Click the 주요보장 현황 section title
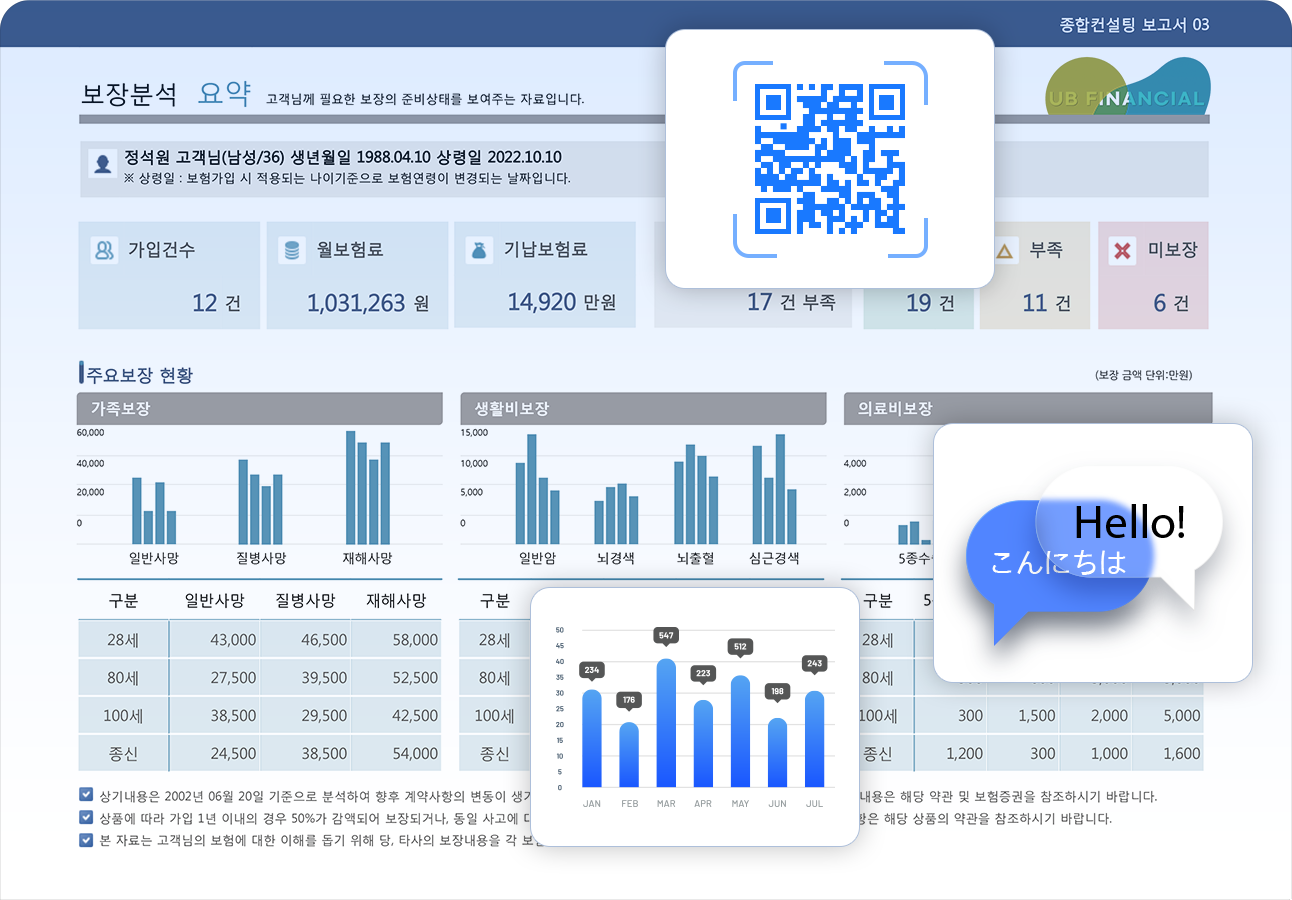Image resolution: width=1292 pixels, height=900 pixels. (x=140, y=376)
